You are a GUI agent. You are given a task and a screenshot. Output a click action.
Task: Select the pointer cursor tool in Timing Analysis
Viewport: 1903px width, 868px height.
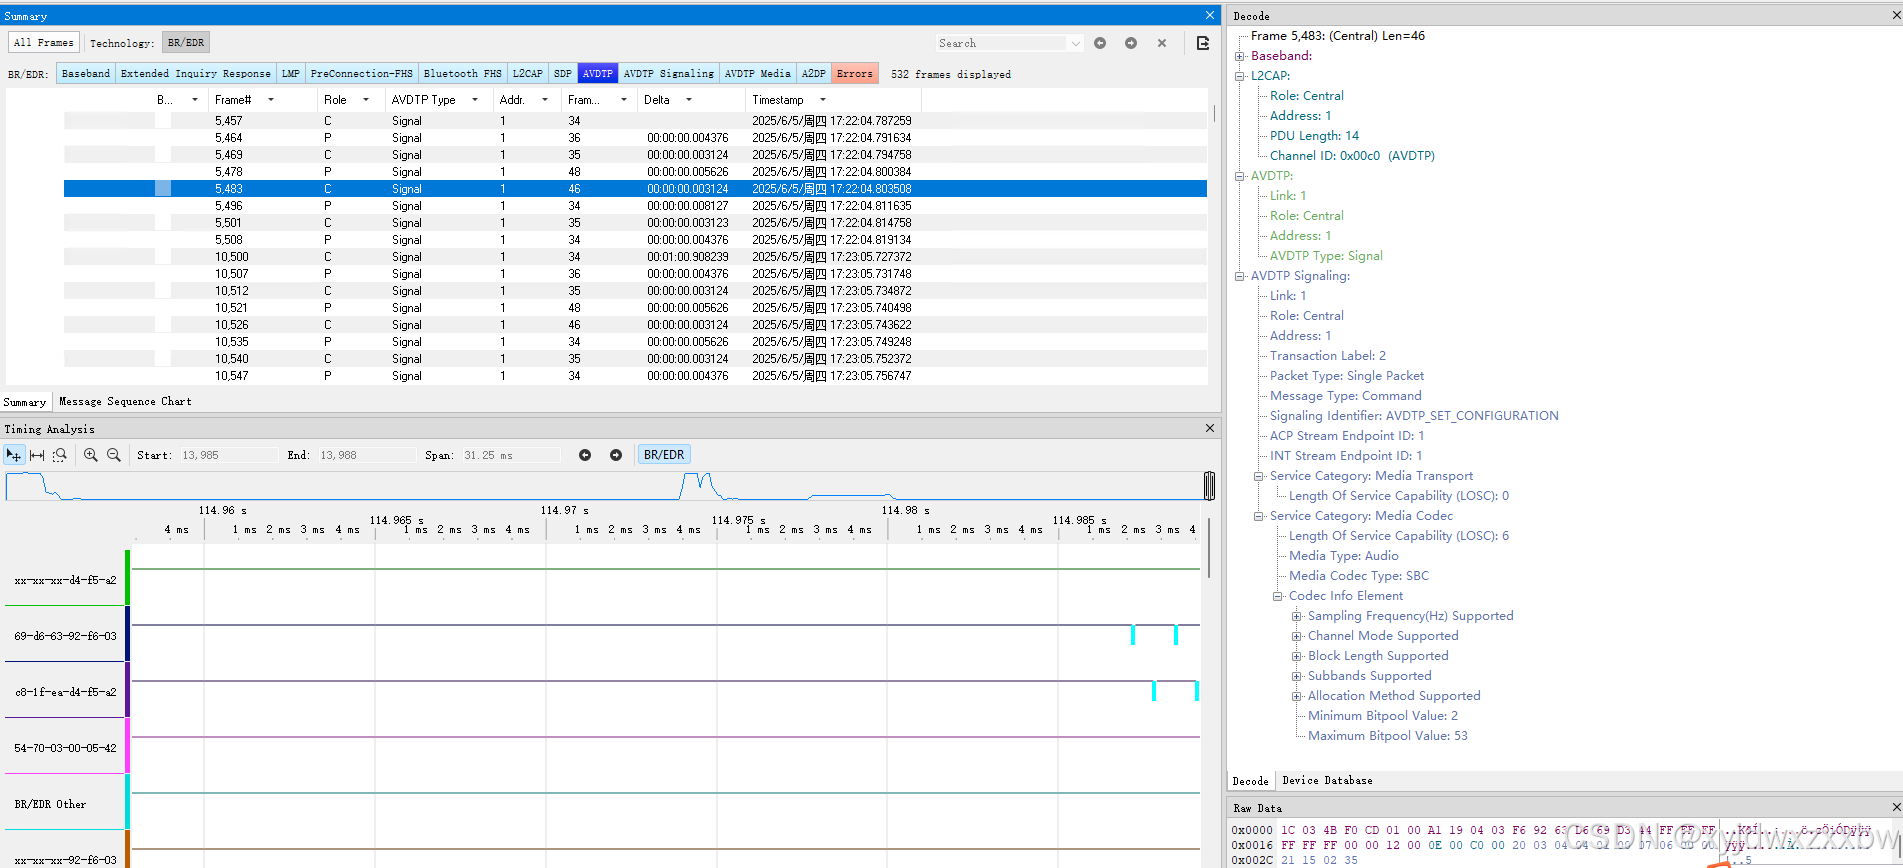[x=14, y=455]
